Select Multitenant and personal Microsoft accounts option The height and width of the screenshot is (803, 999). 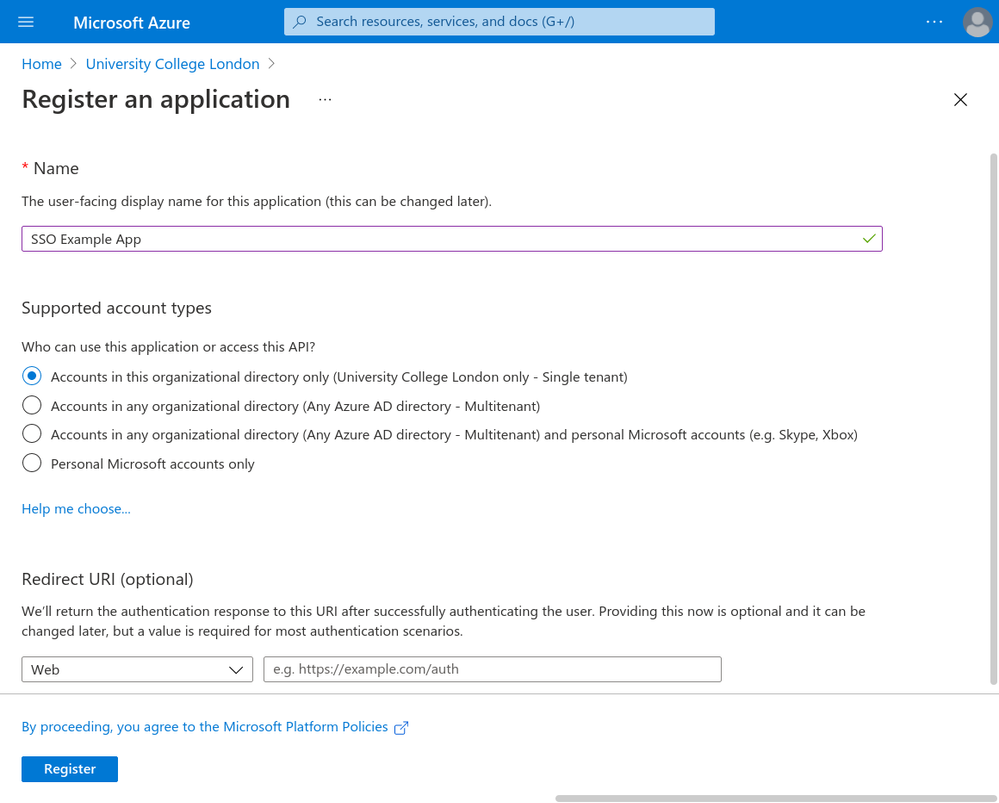pyautogui.click(x=32, y=434)
